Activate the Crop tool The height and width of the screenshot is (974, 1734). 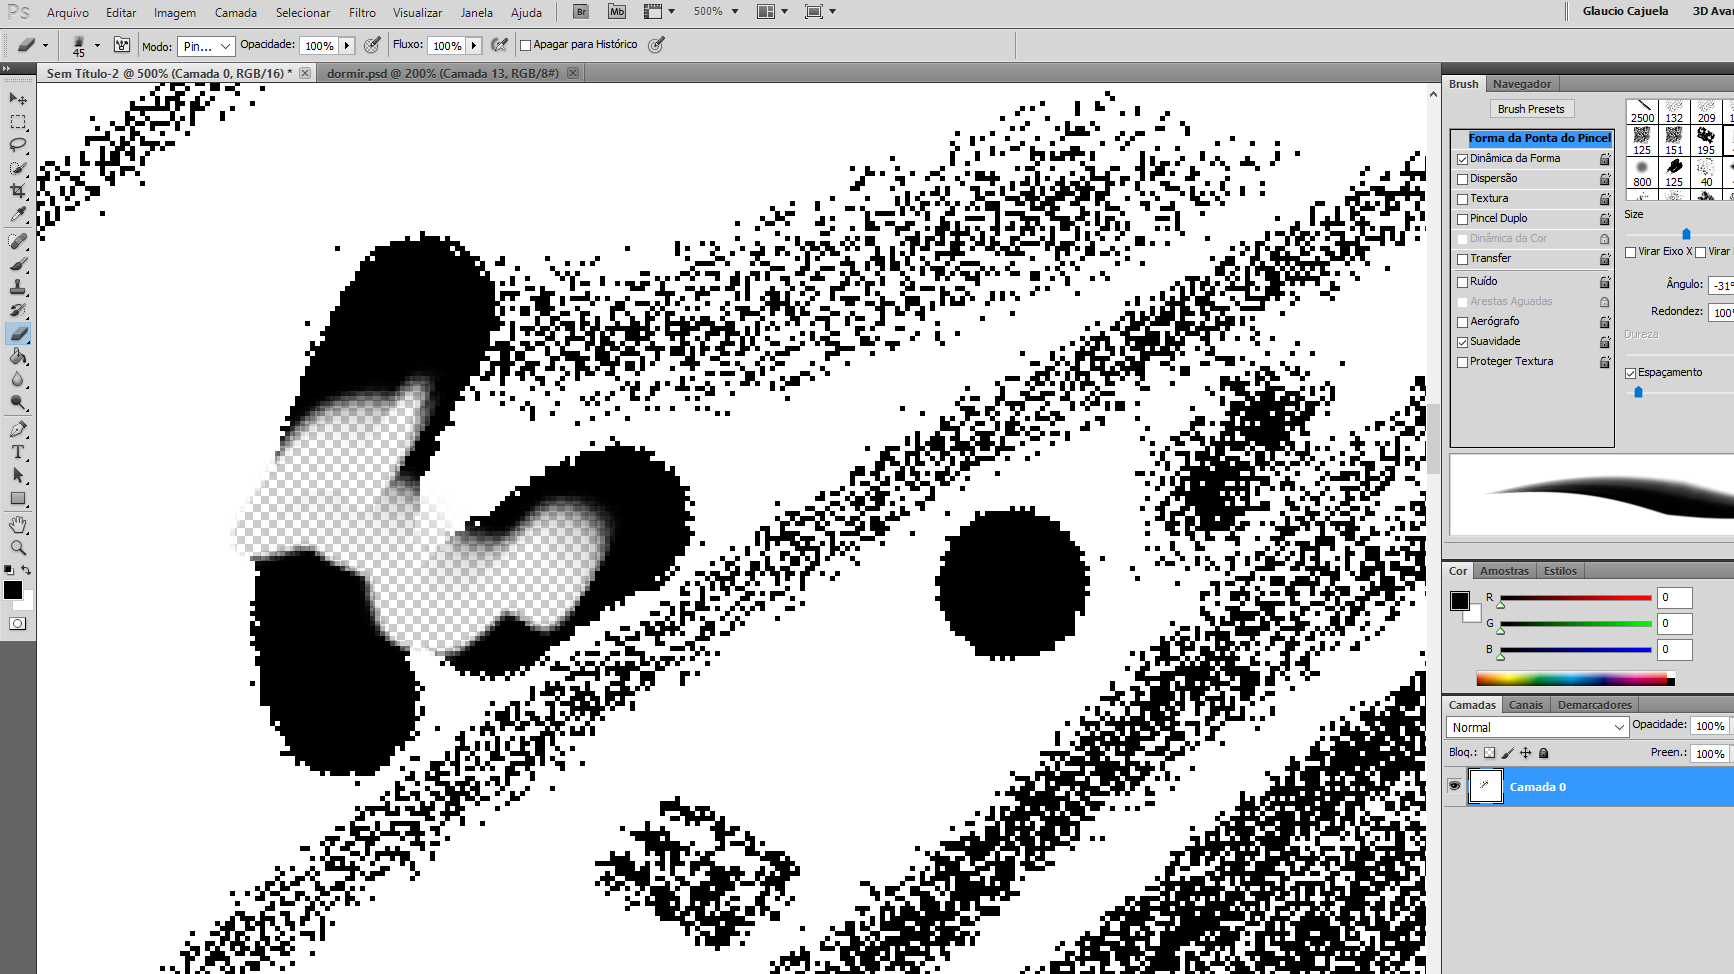[17, 190]
